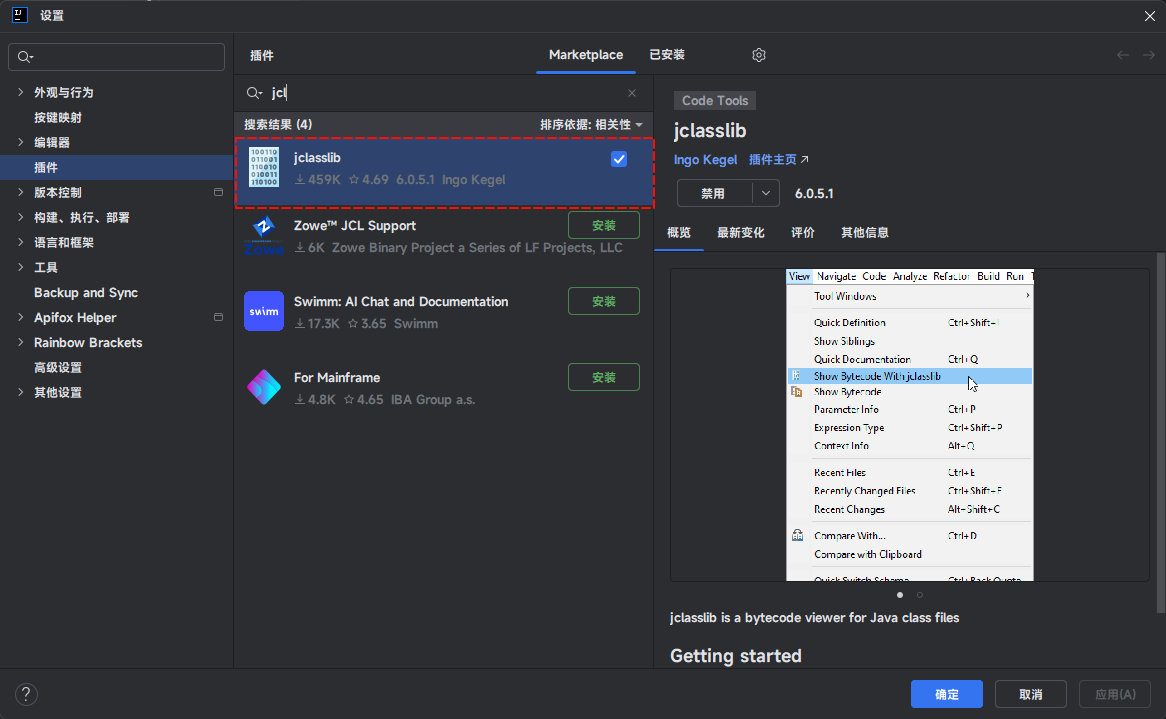Click the 确定 button to confirm
The width and height of the screenshot is (1166, 719).
(x=946, y=694)
